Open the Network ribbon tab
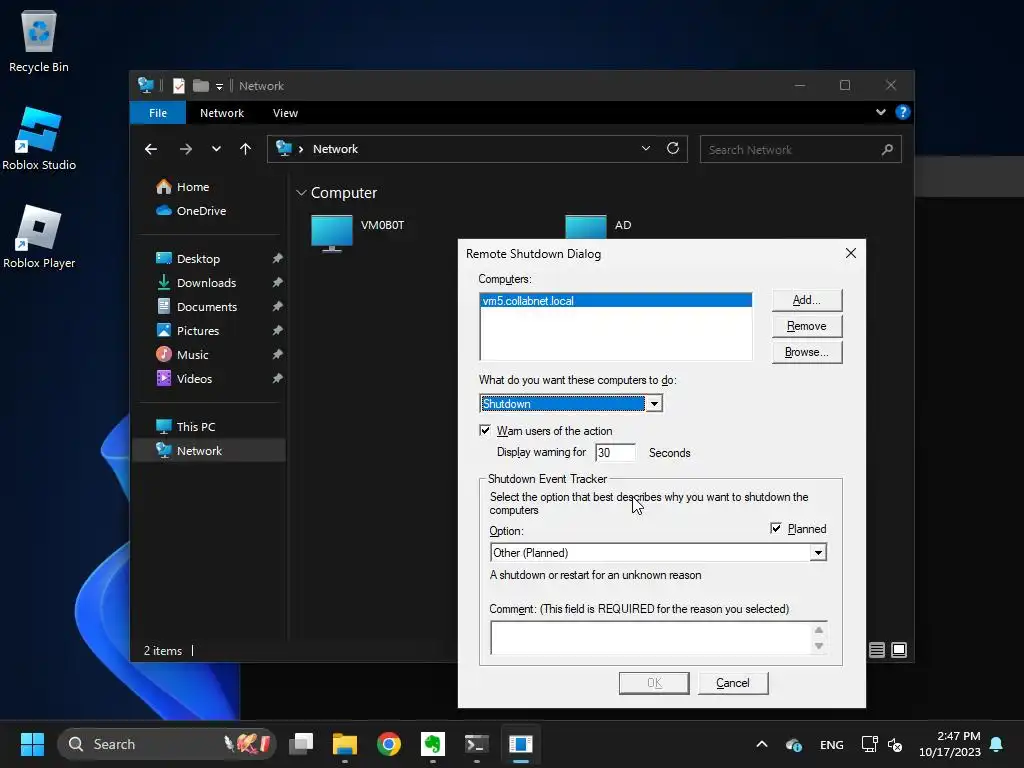 [222, 113]
